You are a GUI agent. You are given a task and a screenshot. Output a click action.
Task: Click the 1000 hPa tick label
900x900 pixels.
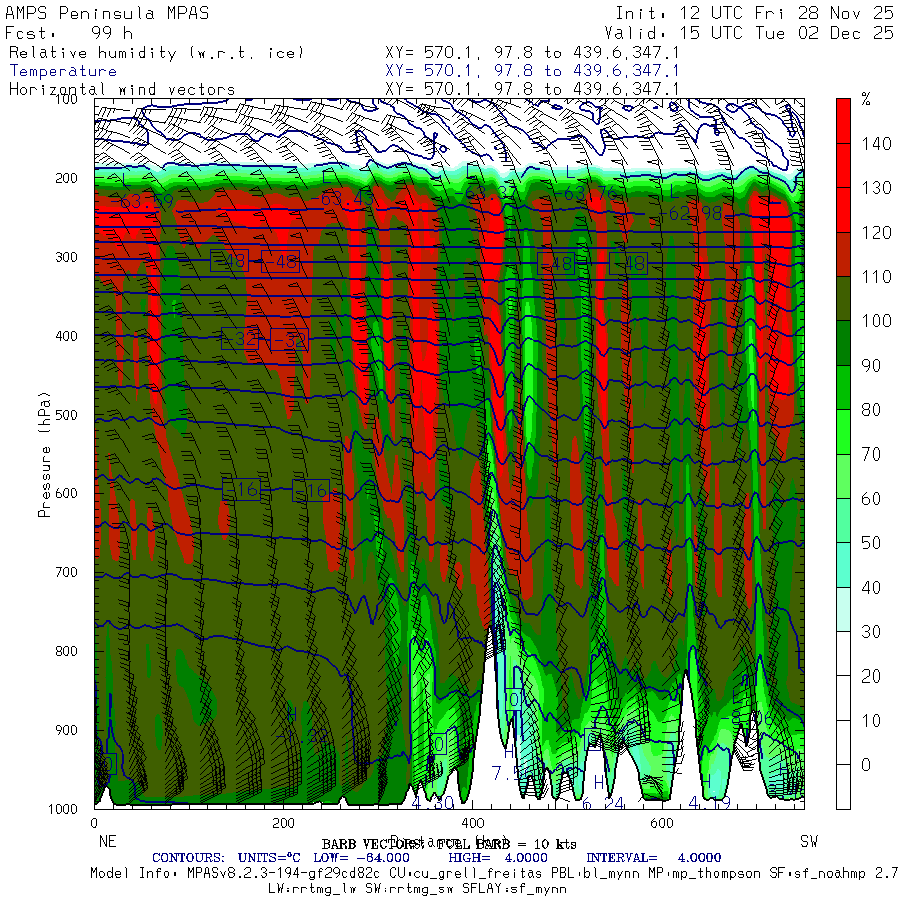[x=63, y=809]
